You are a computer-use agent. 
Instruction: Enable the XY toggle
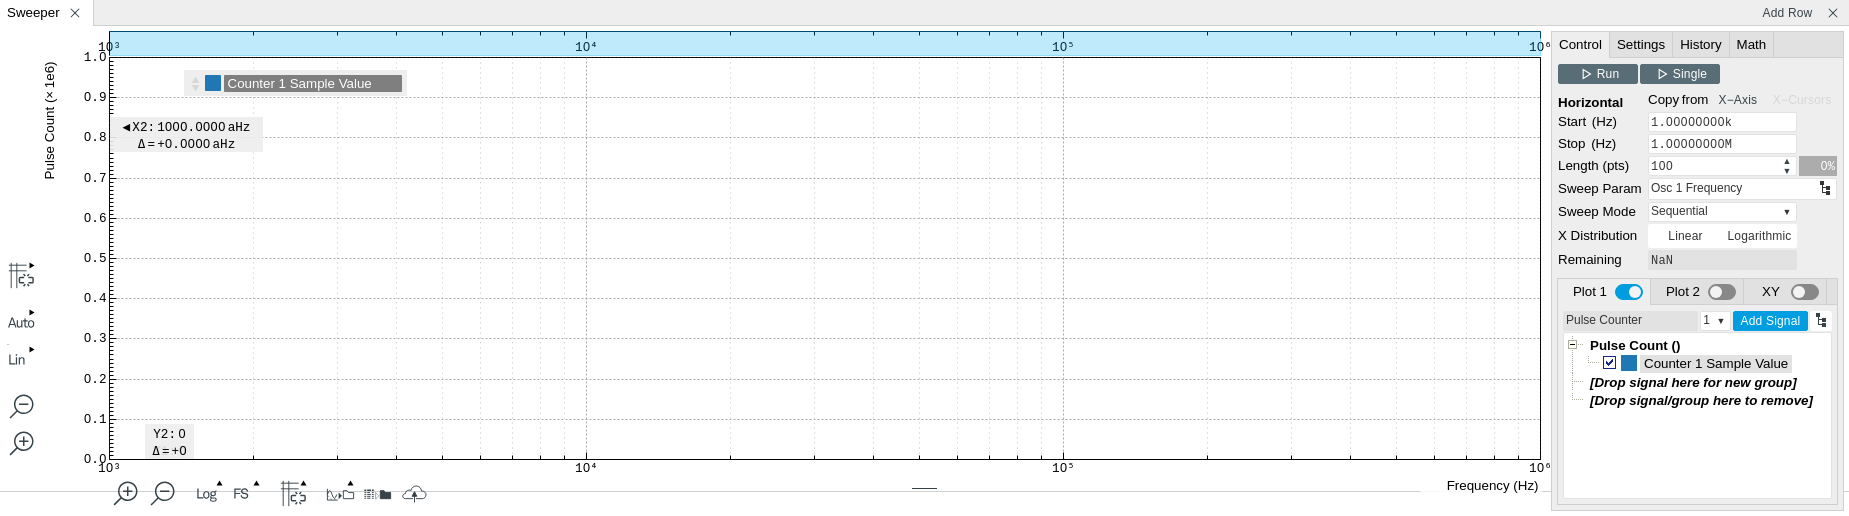pos(1804,292)
